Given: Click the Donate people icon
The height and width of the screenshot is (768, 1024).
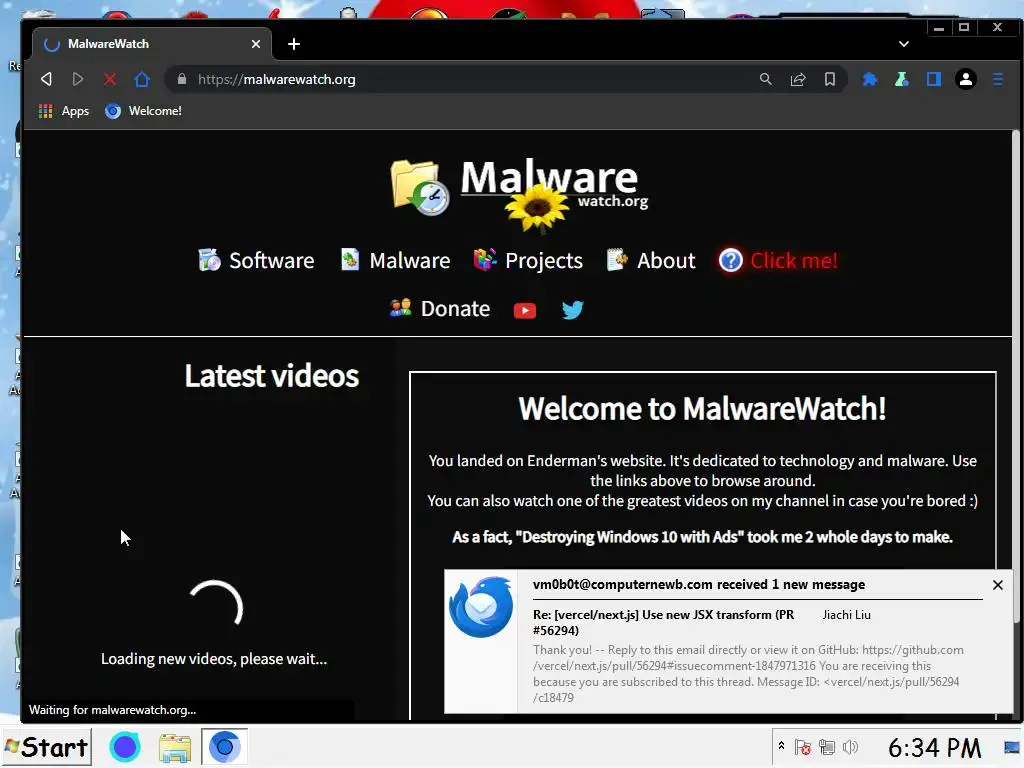Looking at the screenshot, I should [400, 307].
